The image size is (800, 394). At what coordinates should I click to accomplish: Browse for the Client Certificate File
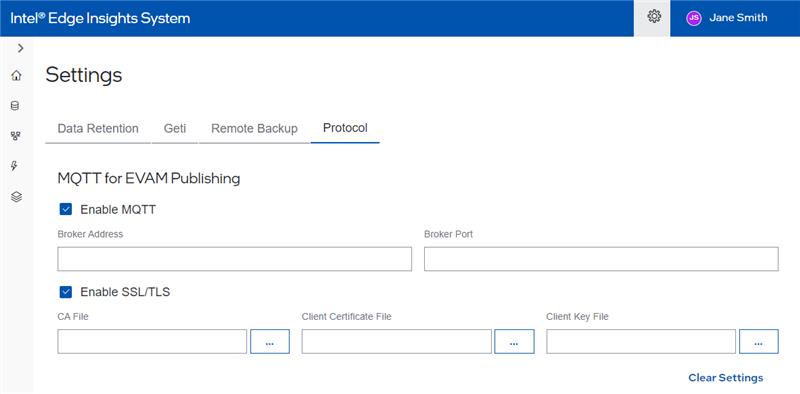pos(514,341)
